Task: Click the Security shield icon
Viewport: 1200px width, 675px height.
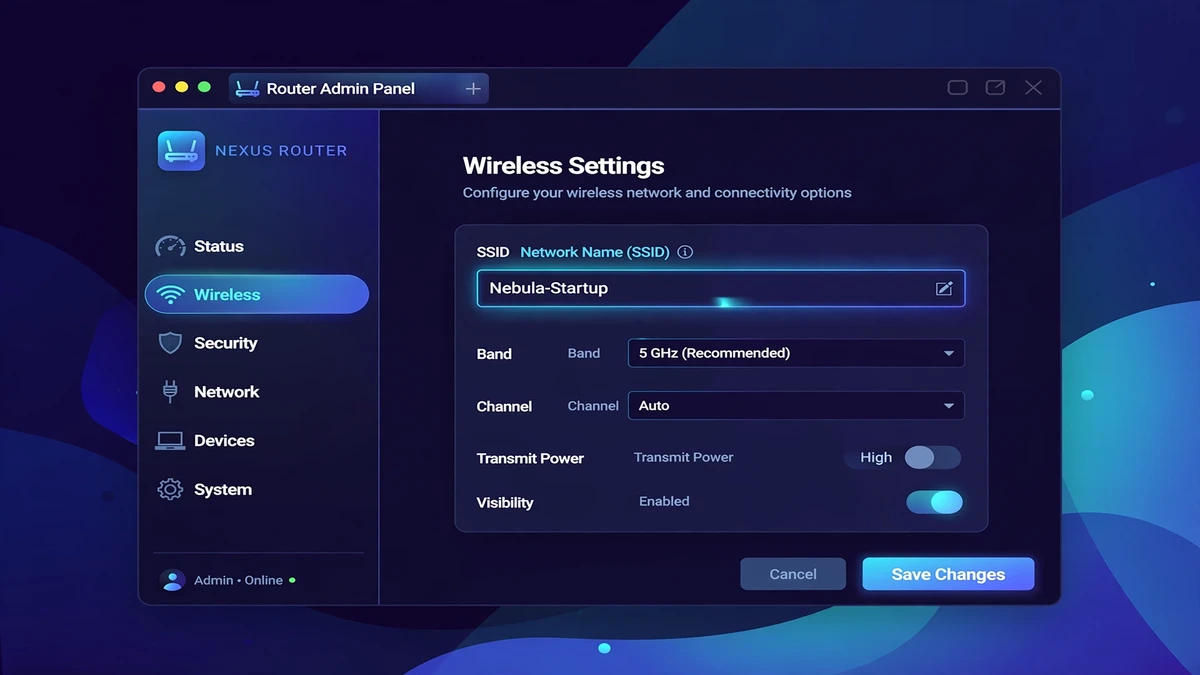Action: [170, 343]
